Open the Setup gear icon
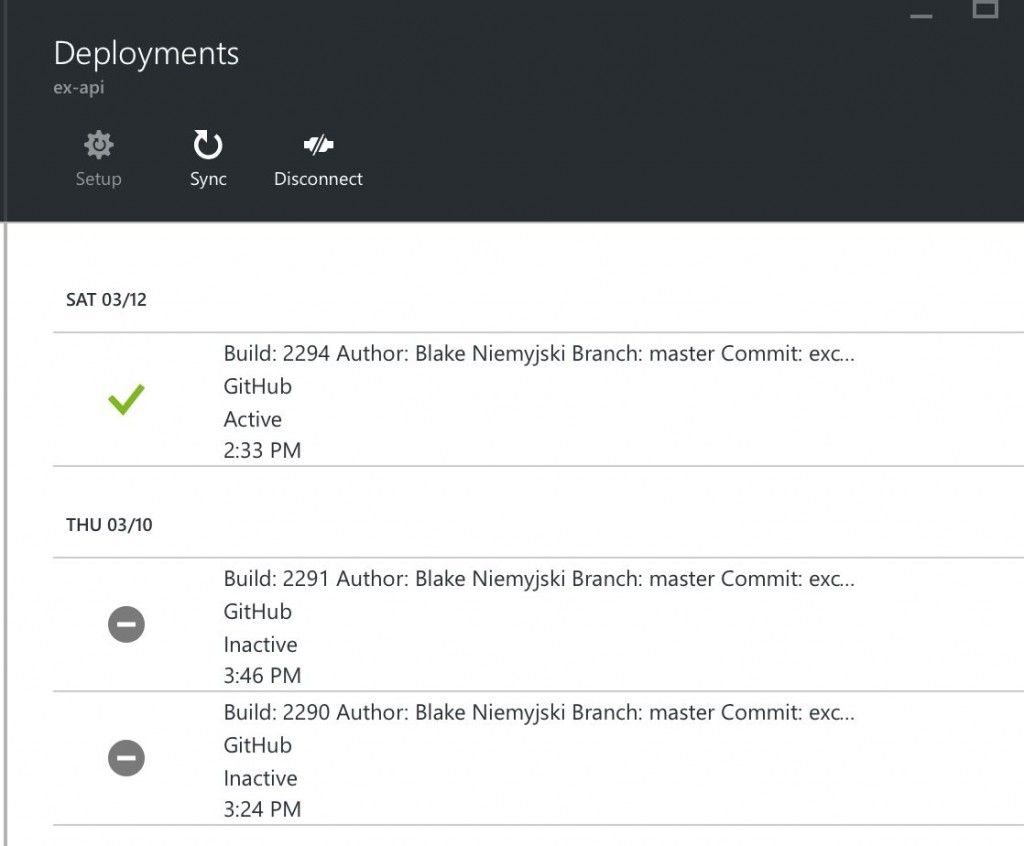Image resolution: width=1024 pixels, height=846 pixels. [x=98, y=146]
